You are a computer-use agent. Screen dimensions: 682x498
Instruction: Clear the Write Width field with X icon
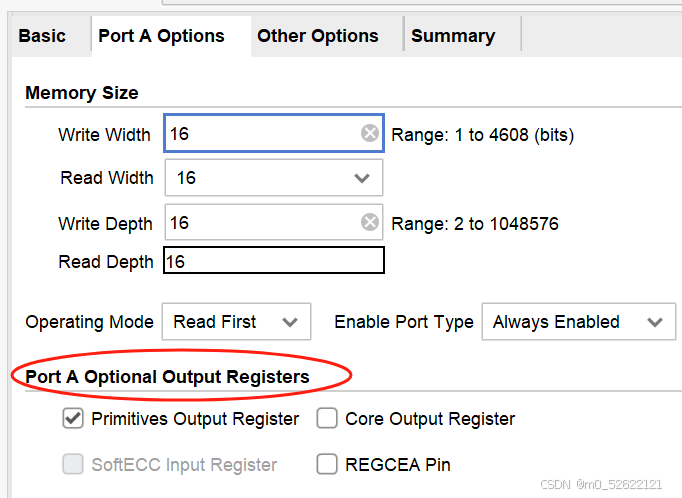point(370,133)
